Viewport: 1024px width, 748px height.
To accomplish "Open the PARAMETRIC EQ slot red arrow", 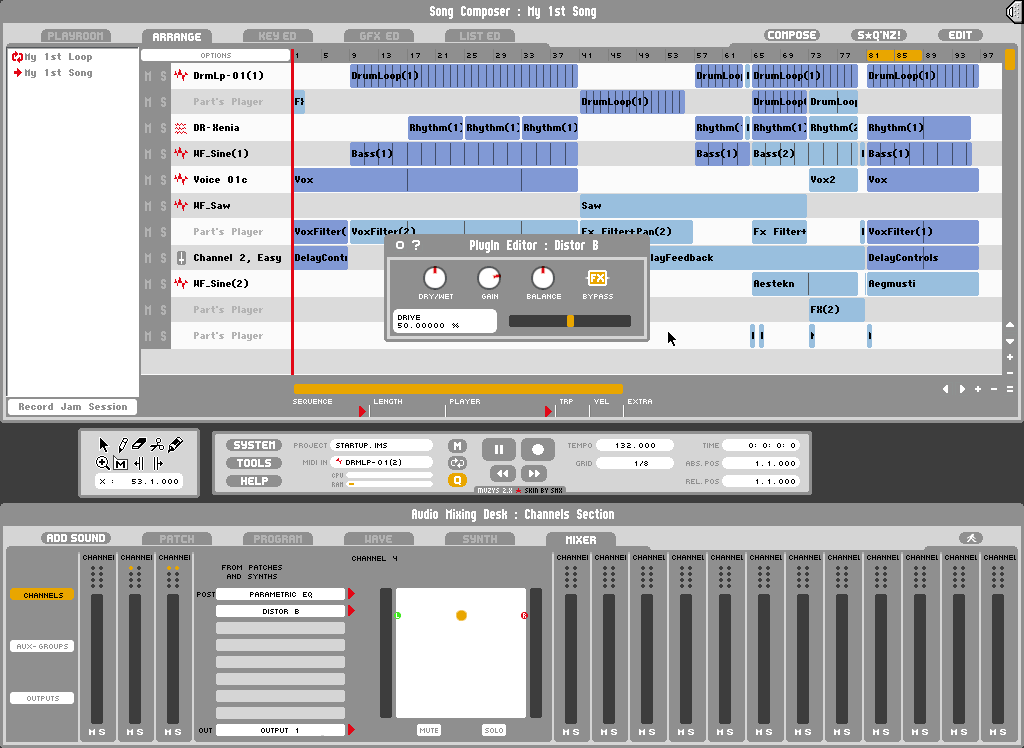I will point(351,594).
